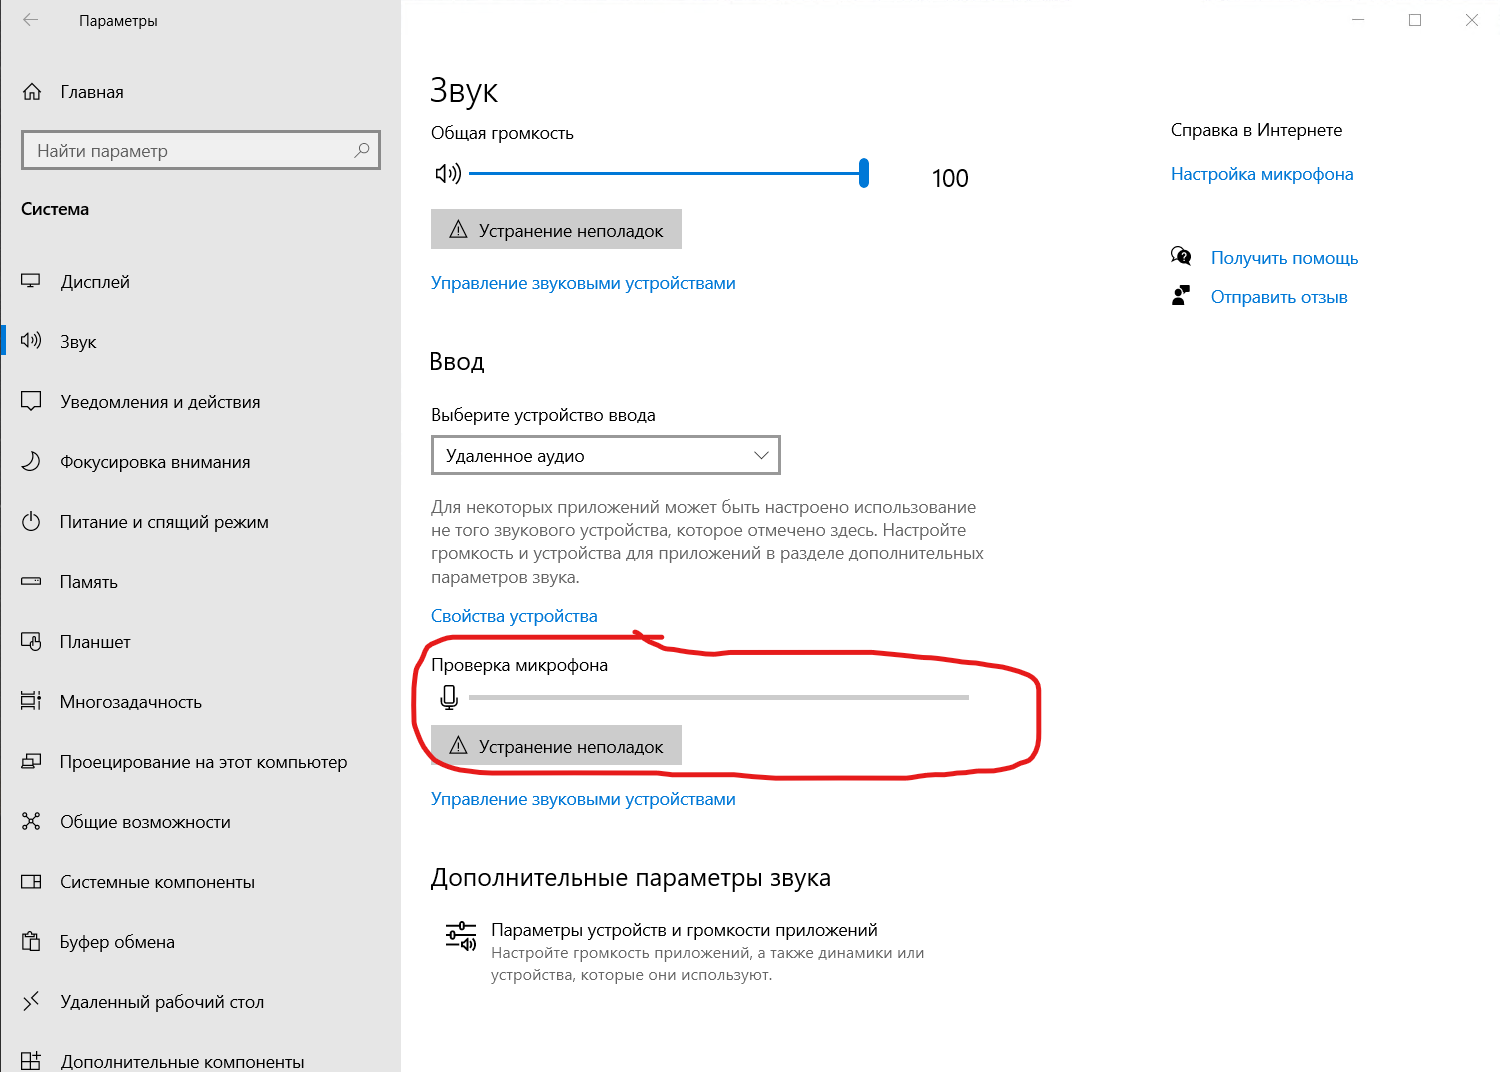The width and height of the screenshot is (1500, 1072).
Task: Select Удаленный рабочий стол in sidebar
Action: tap(161, 1002)
